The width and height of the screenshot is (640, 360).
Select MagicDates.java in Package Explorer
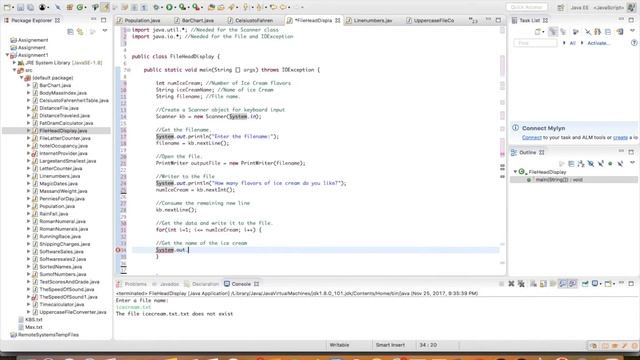click(x=58, y=184)
